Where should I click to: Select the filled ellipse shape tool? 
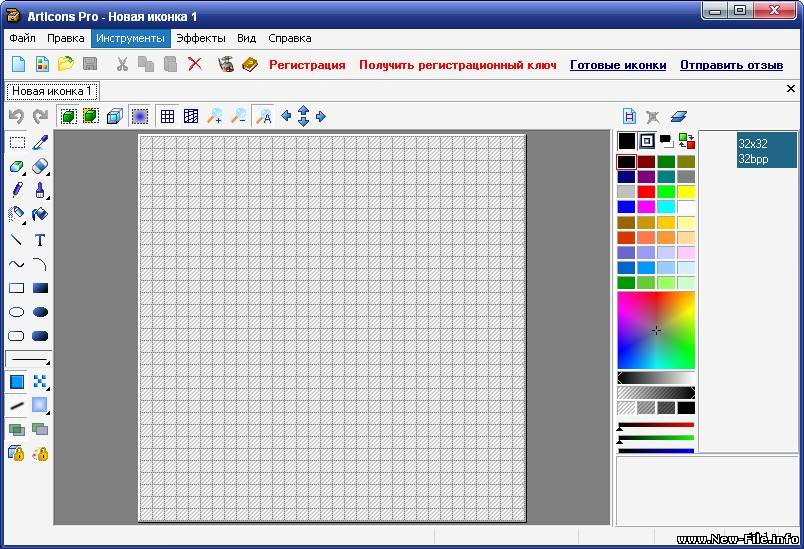click(40, 312)
